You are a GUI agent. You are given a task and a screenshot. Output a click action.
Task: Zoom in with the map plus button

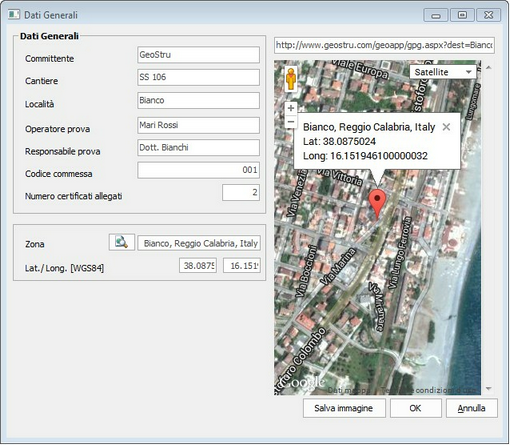coord(291,108)
